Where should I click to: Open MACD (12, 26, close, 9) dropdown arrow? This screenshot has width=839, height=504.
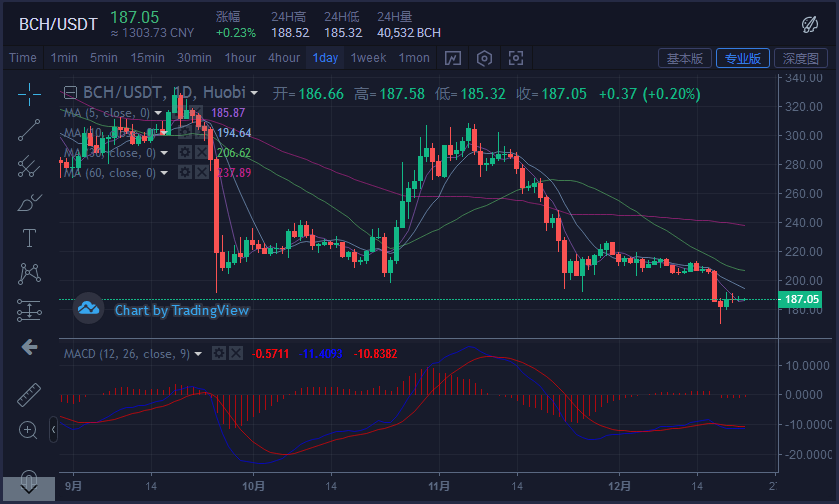coord(199,354)
